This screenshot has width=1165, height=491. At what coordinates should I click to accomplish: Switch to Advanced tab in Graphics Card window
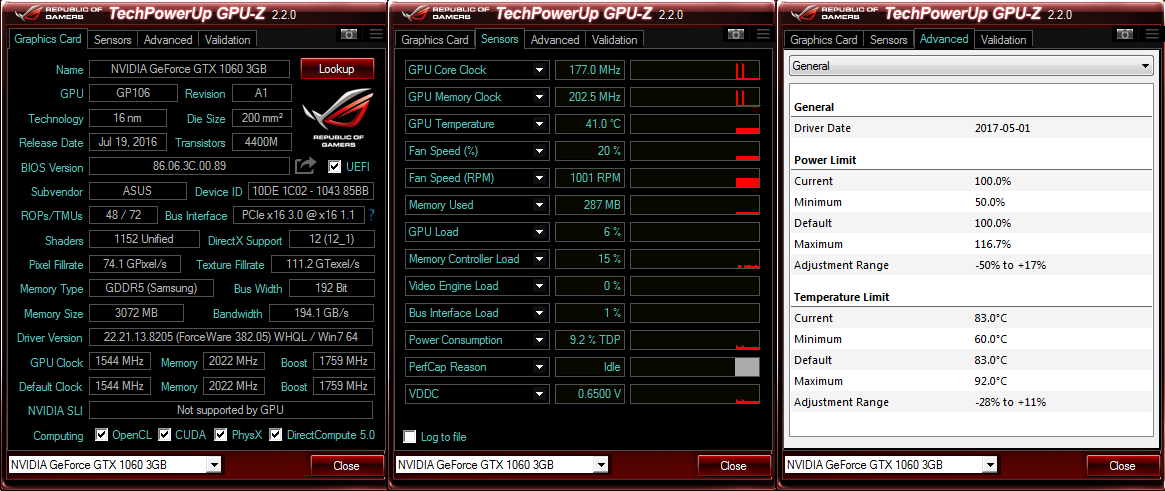(x=168, y=40)
